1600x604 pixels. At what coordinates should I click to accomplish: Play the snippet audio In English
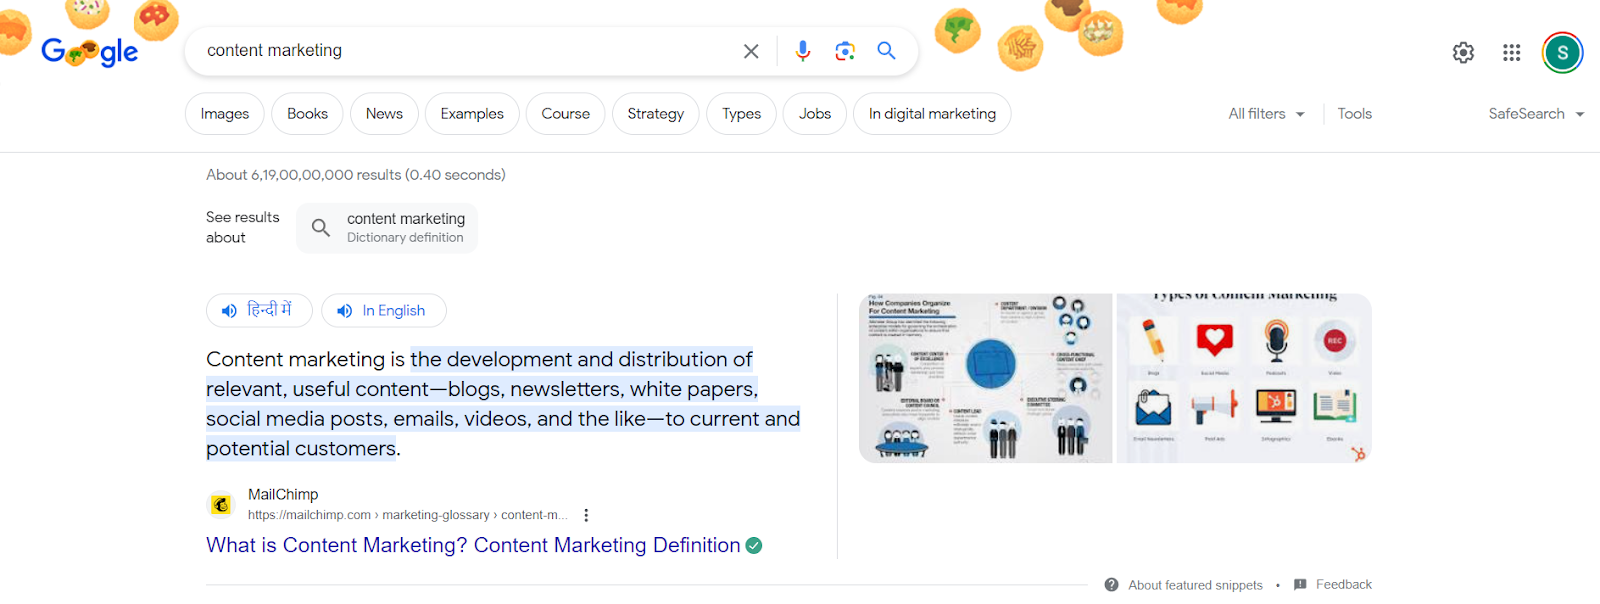tap(383, 311)
